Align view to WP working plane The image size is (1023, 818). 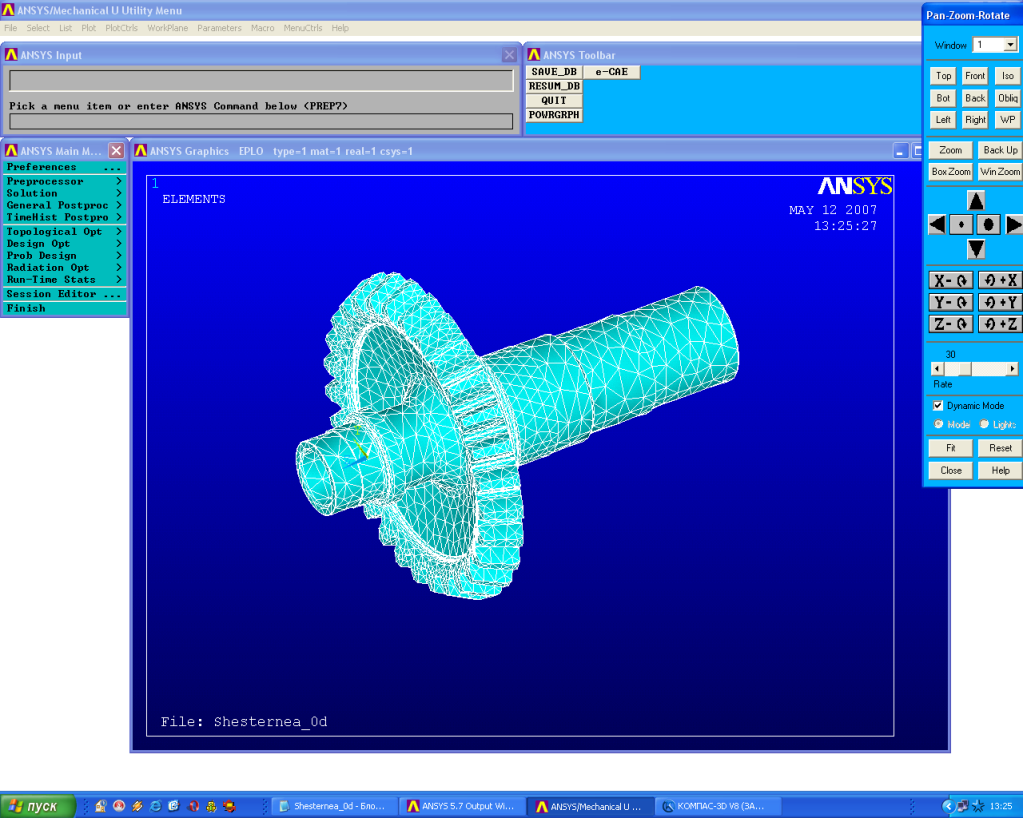[1007, 119]
